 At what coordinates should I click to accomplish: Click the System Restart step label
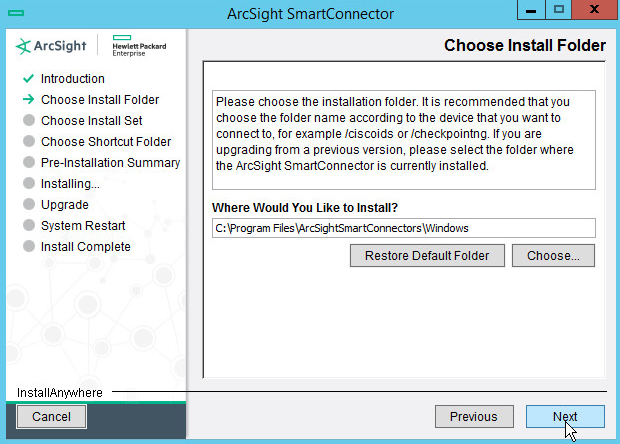tap(83, 226)
